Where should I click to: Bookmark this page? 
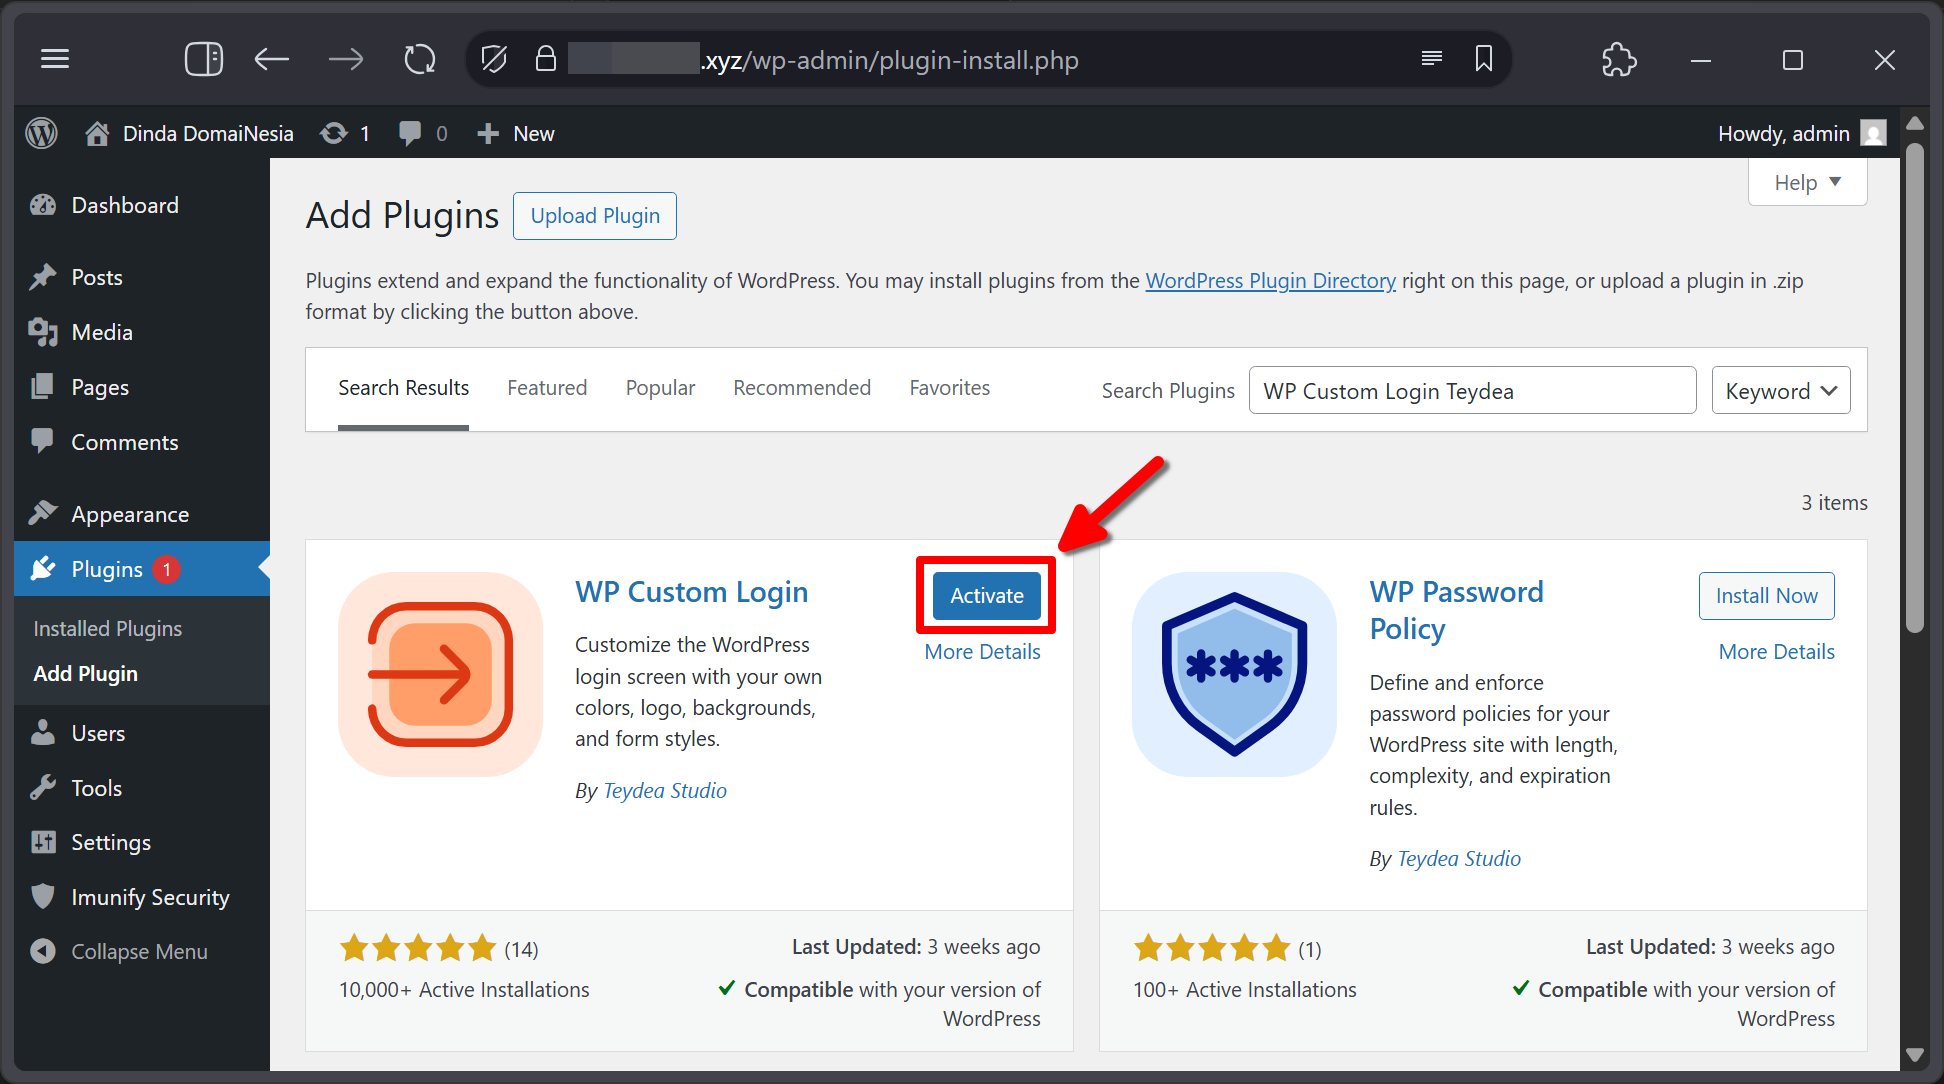[1484, 59]
